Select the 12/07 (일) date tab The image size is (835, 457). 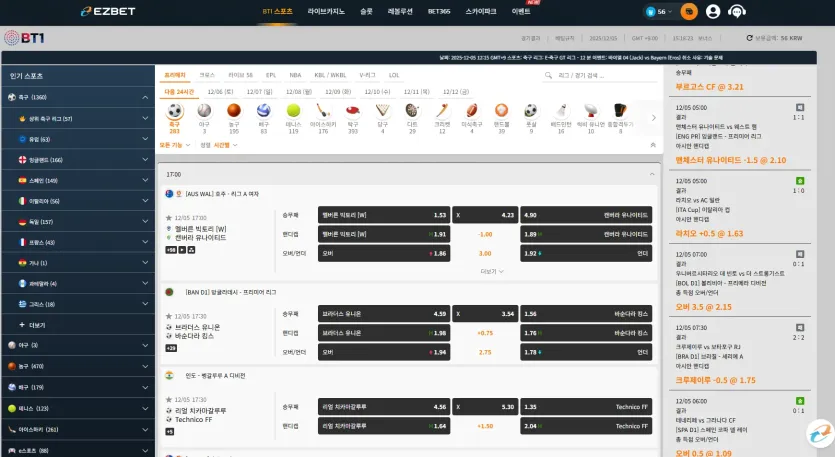point(259,92)
